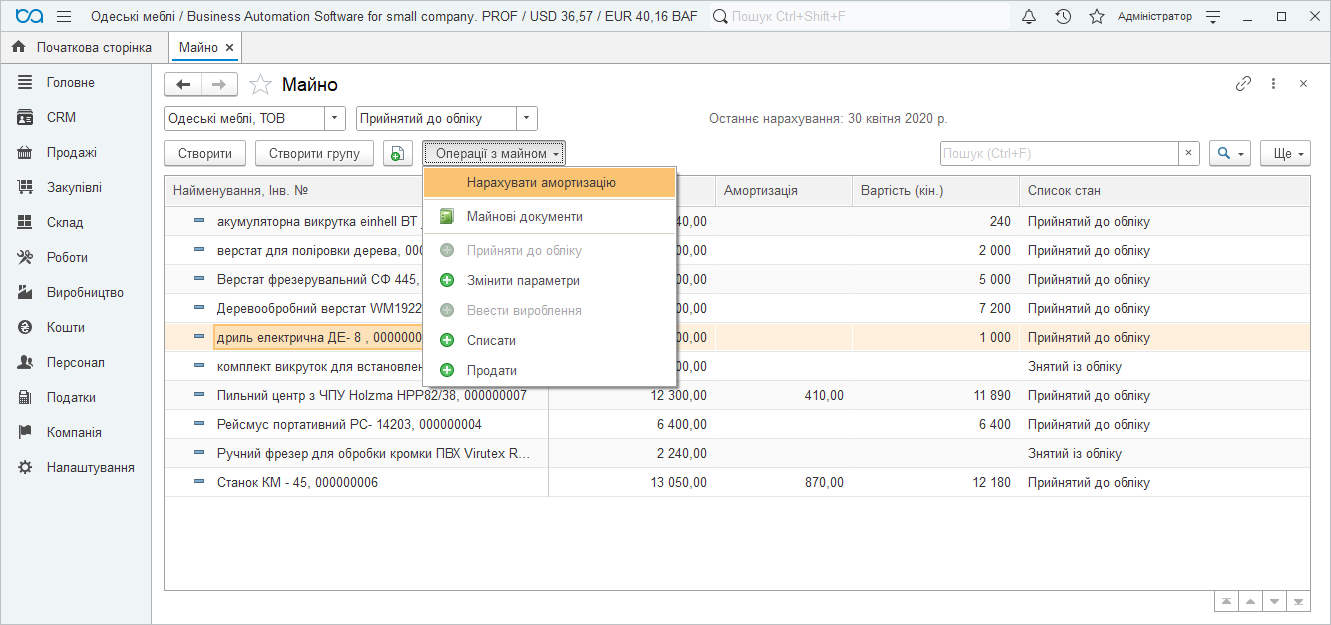Click the green create-copy document icon
Screen dimensions: 1331x625
(397, 154)
